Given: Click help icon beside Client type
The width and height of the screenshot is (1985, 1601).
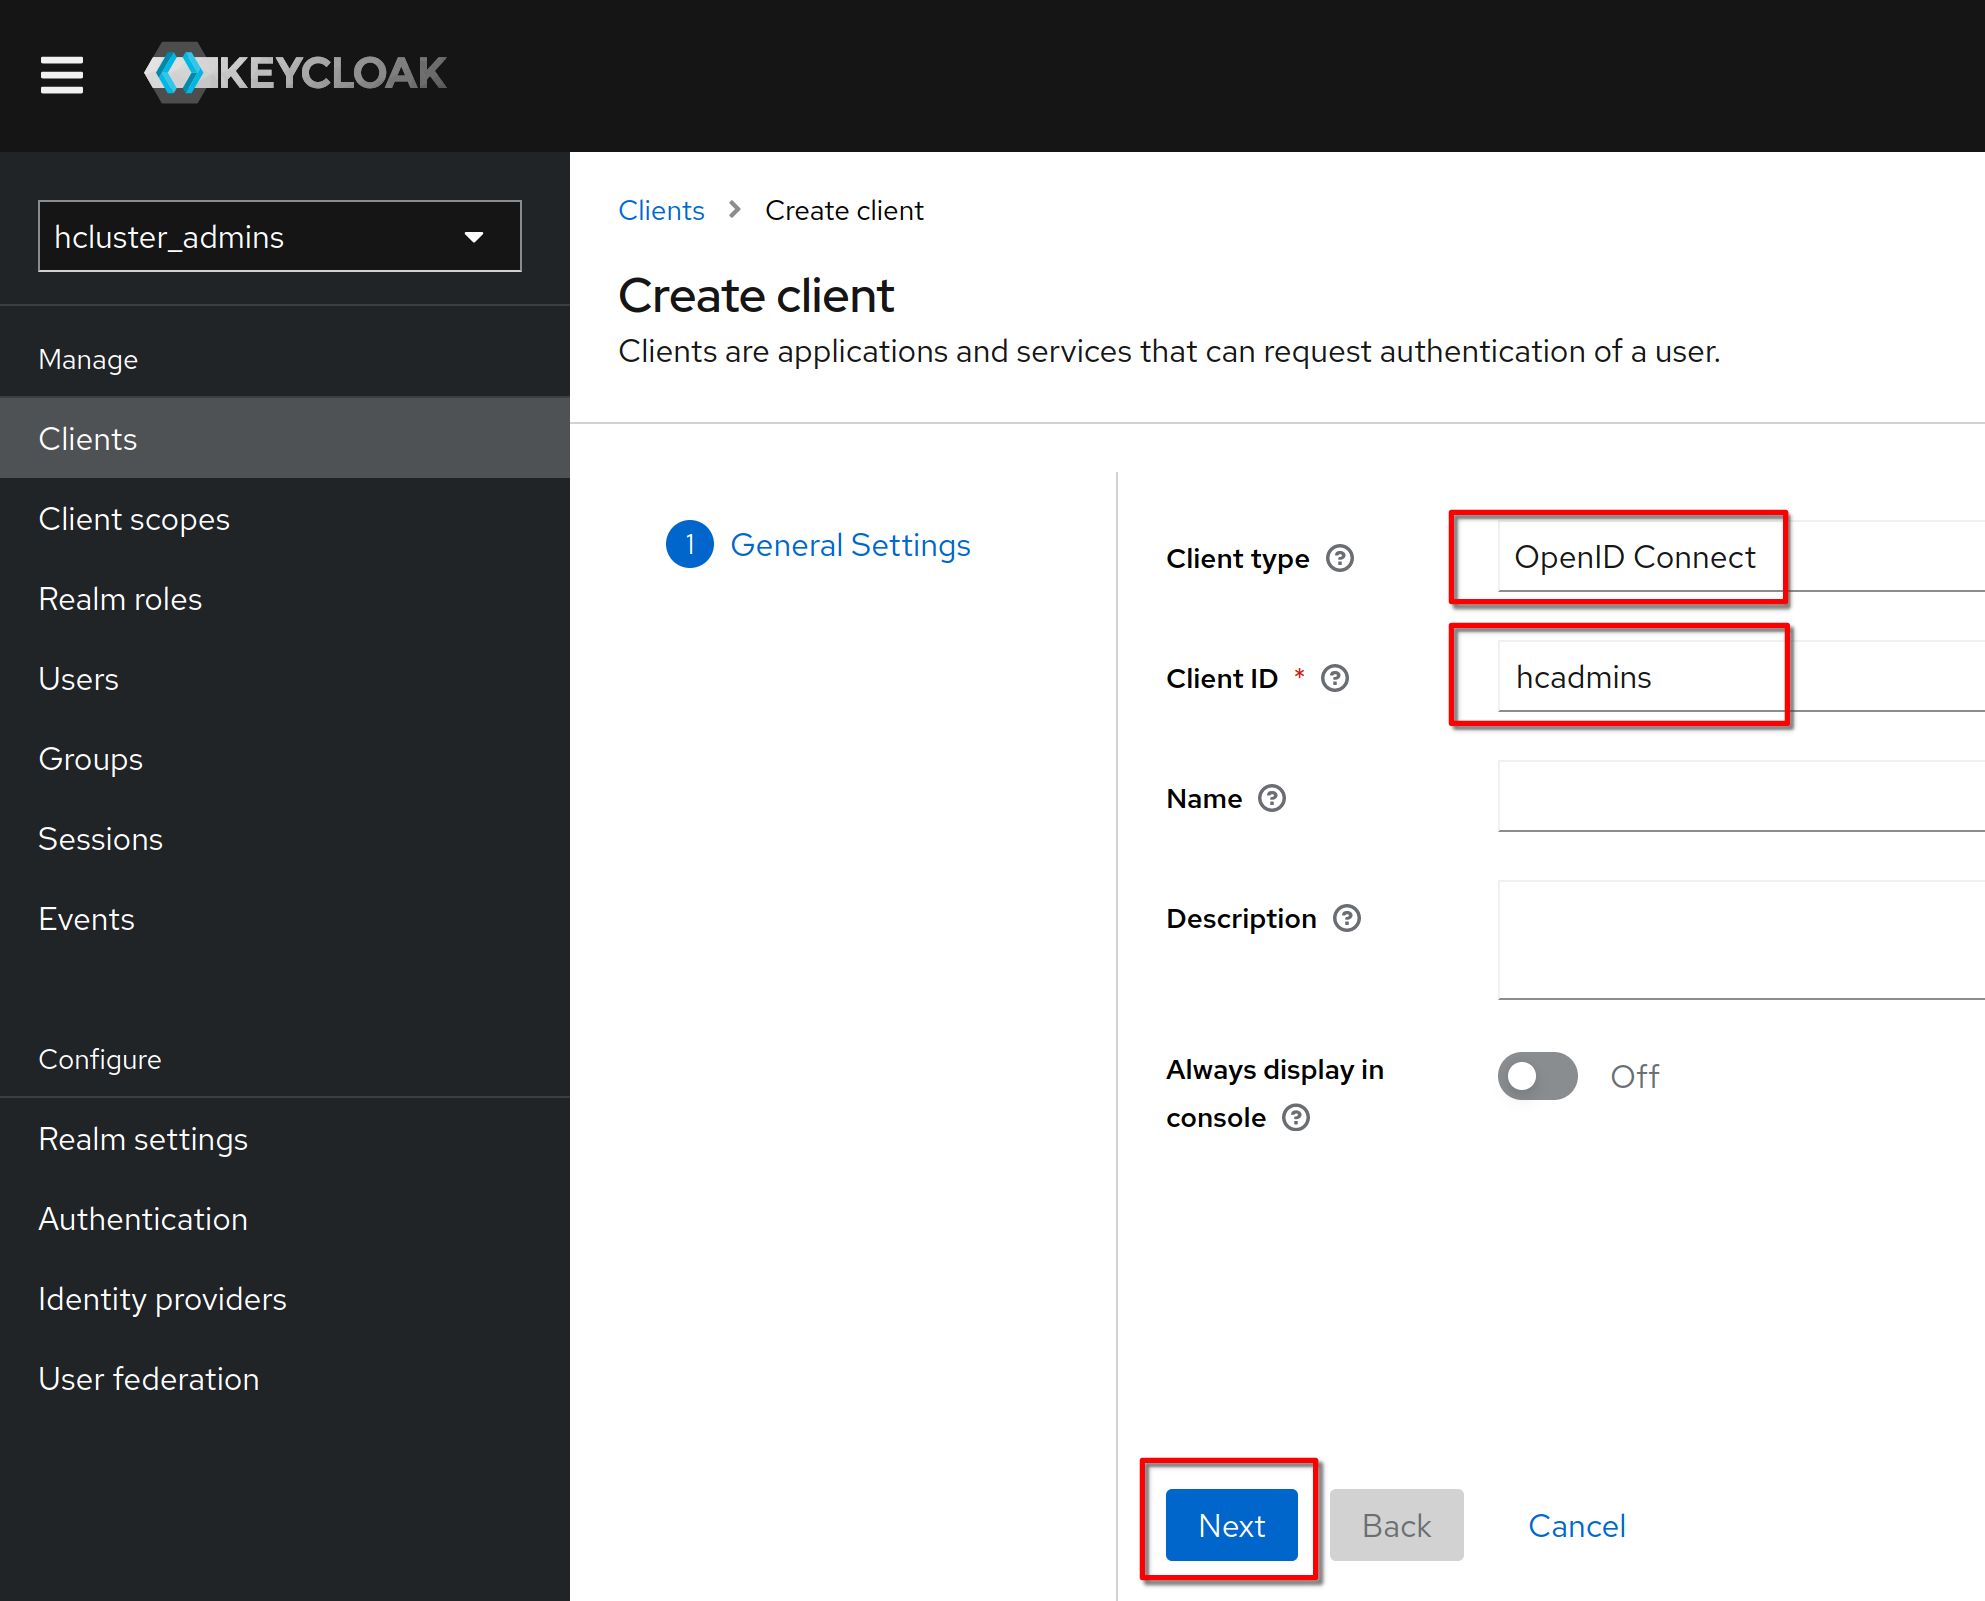Looking at the screenshot, I should click(1339, 558).
